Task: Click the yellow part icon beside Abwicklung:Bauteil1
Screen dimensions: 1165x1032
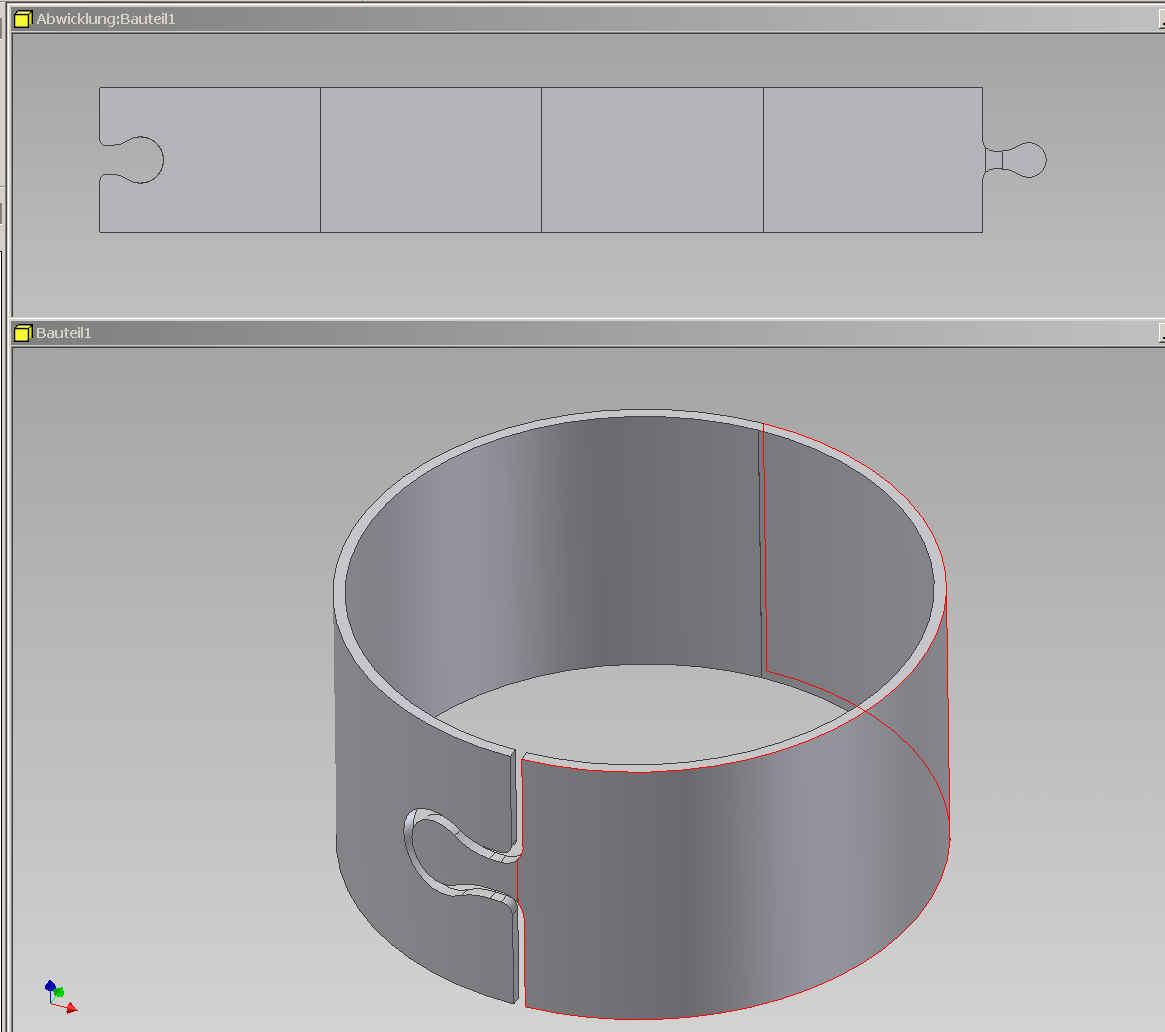Action: (x=23, y=19)
